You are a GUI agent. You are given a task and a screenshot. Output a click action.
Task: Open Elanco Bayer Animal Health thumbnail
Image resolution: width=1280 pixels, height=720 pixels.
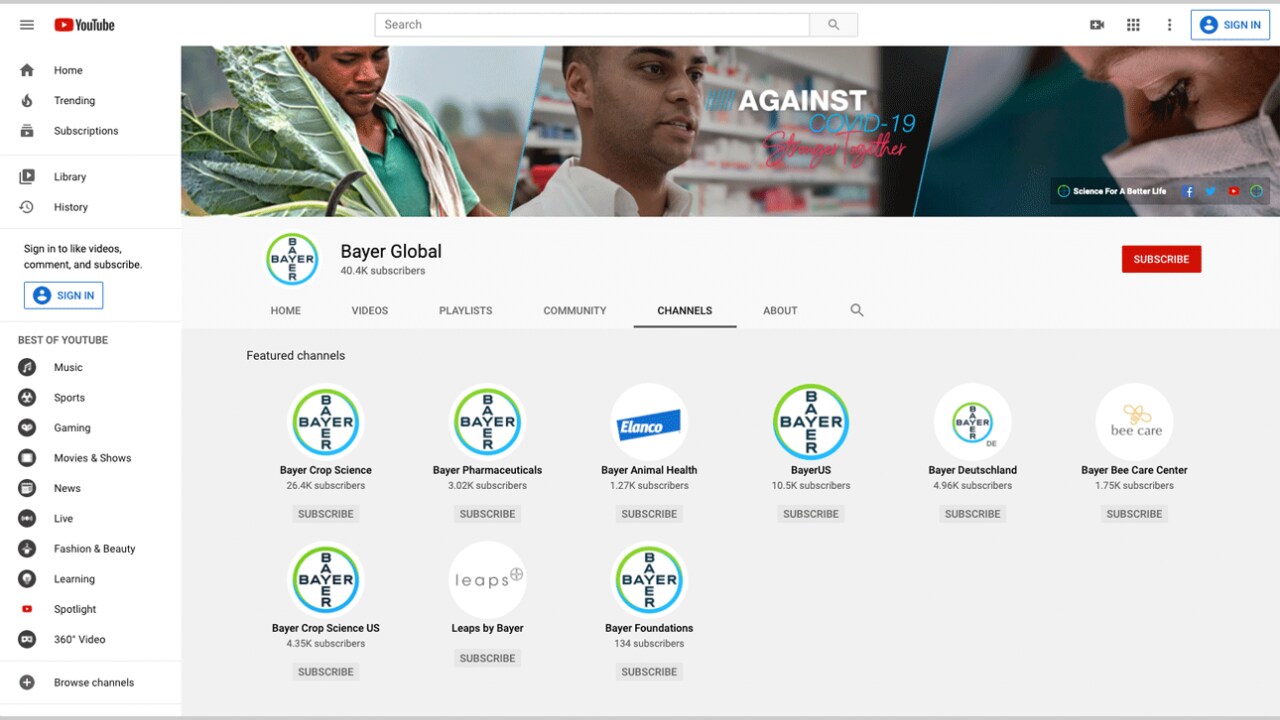[x=649, y=422]
